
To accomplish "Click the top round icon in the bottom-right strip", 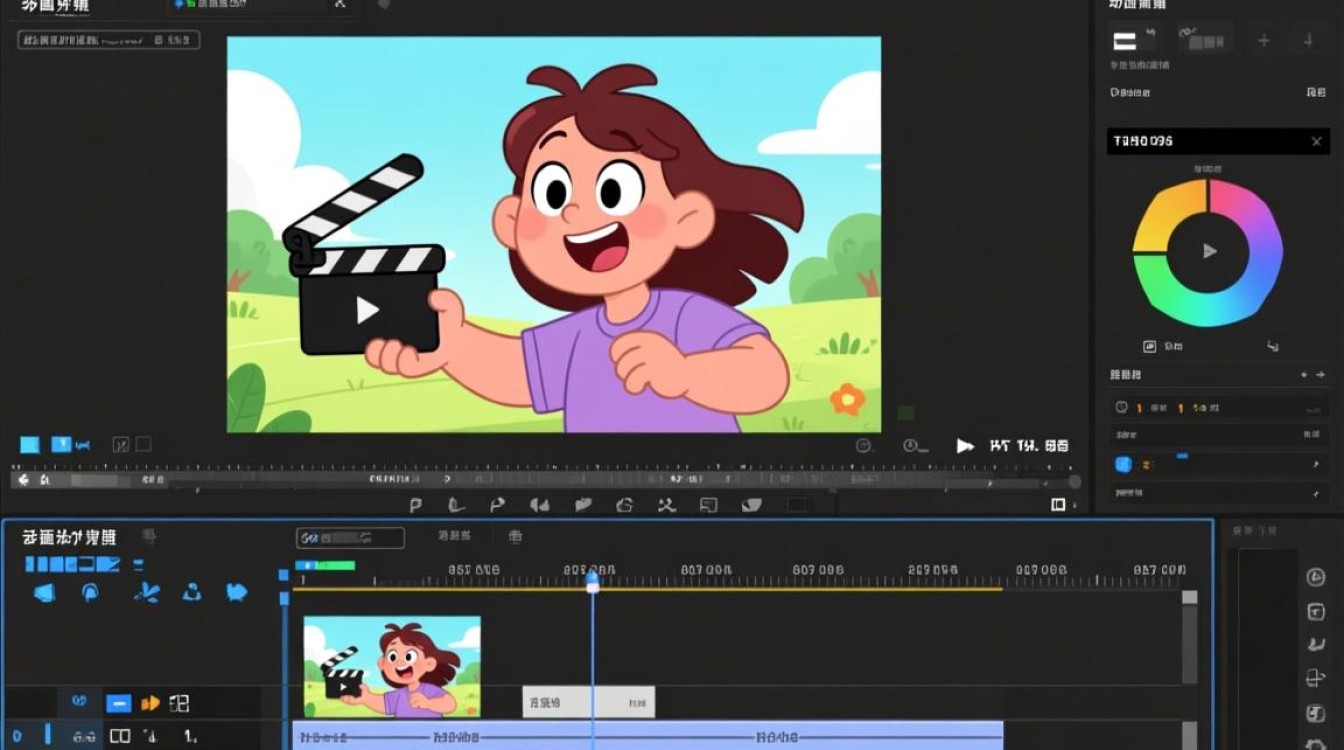I will [x=1316, y=577].
